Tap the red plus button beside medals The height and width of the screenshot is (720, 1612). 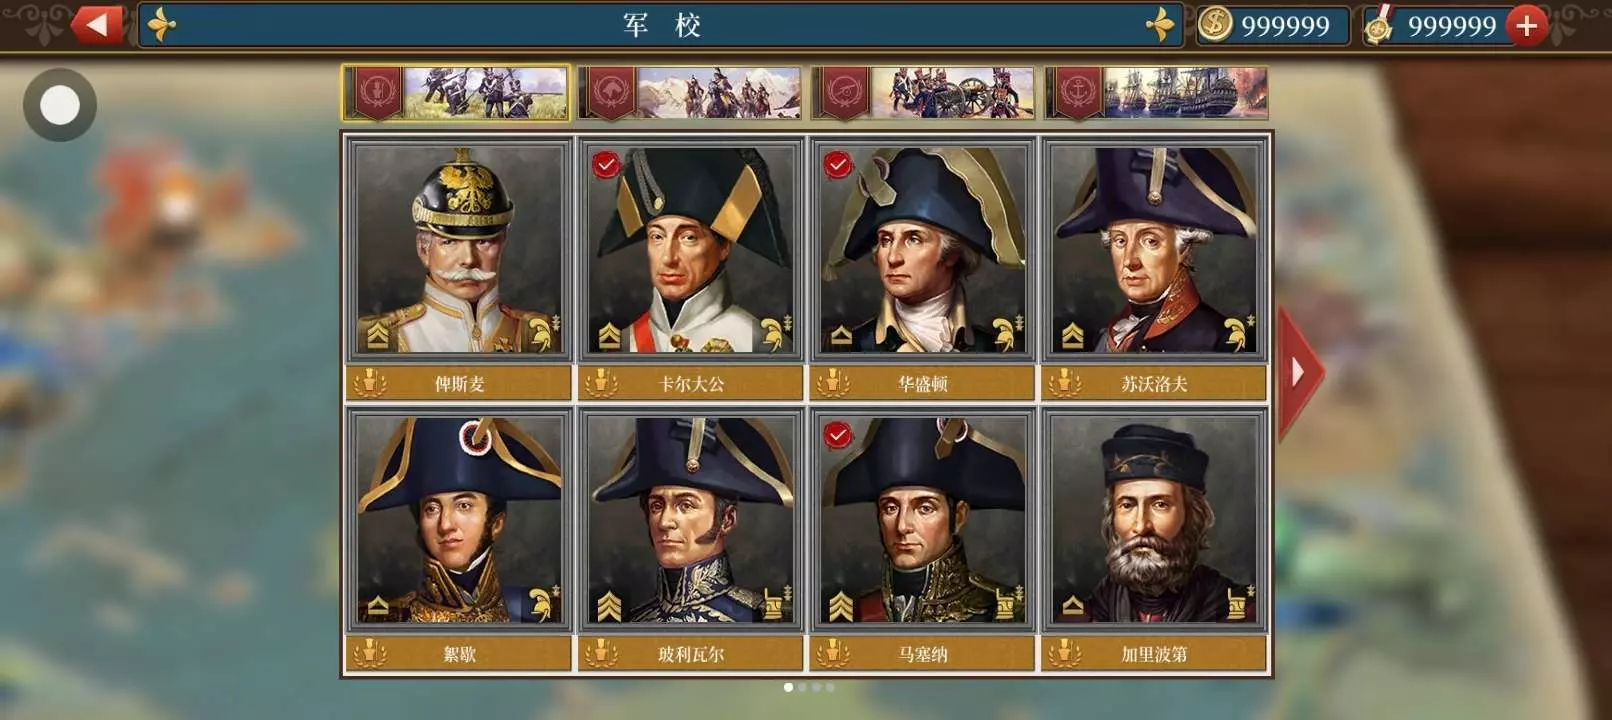click(1527, 26)
